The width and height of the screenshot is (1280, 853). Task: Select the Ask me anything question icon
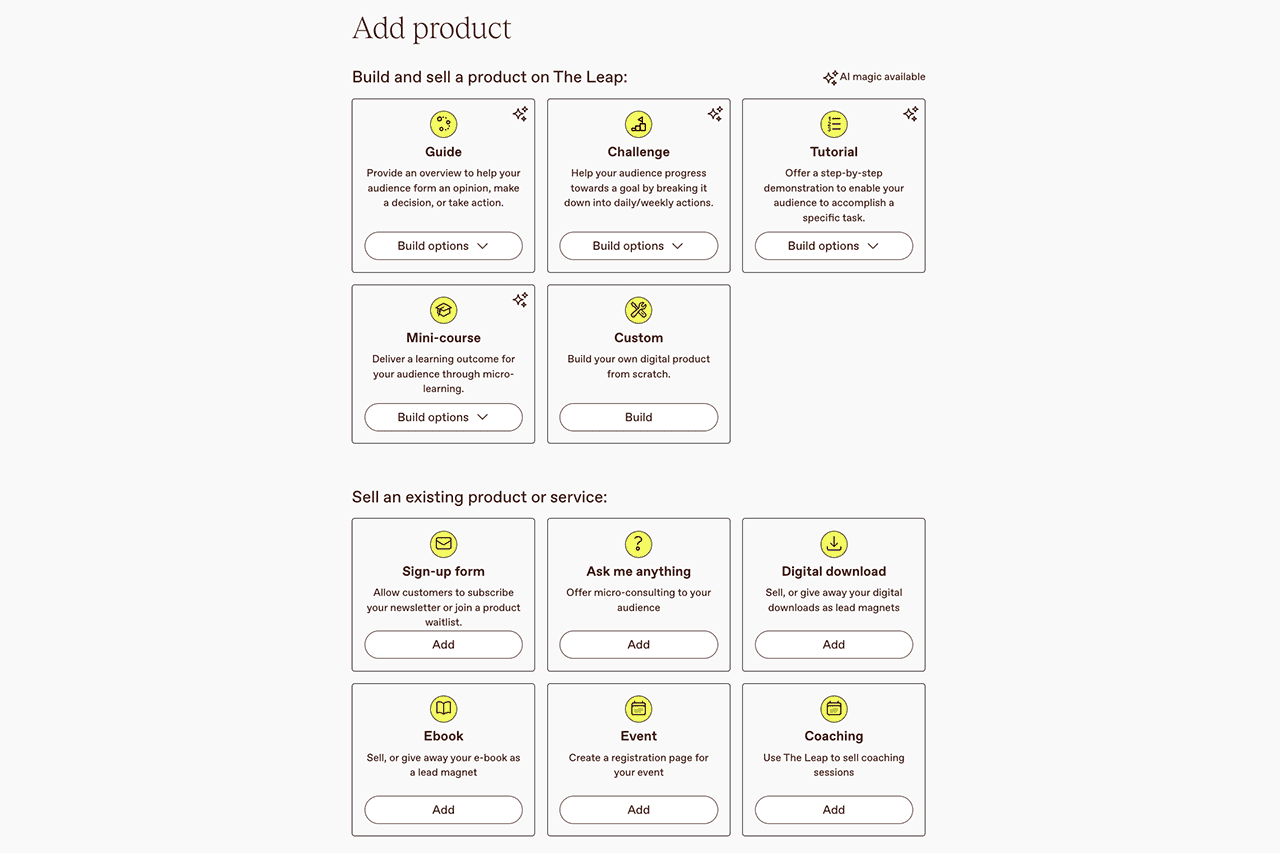click(x=638, y=544)
